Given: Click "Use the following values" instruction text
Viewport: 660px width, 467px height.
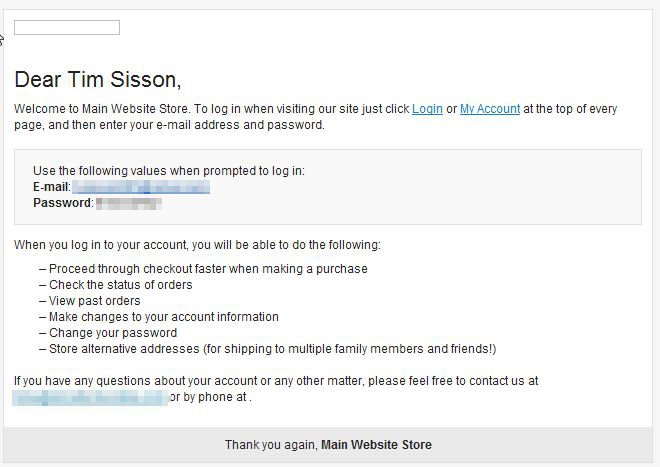Looking at the screenshot, I should [168, 171].
